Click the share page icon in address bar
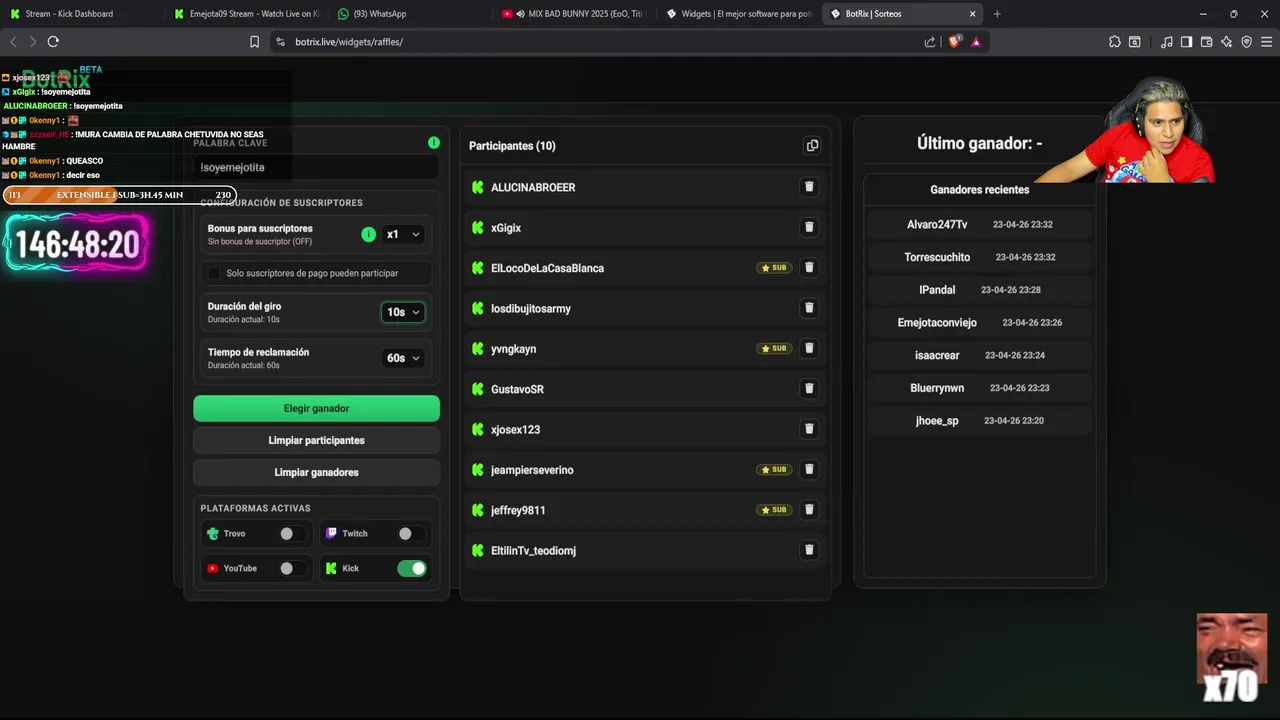Image resolution: width=1280 pixels, height=720 pixels. 930,42
